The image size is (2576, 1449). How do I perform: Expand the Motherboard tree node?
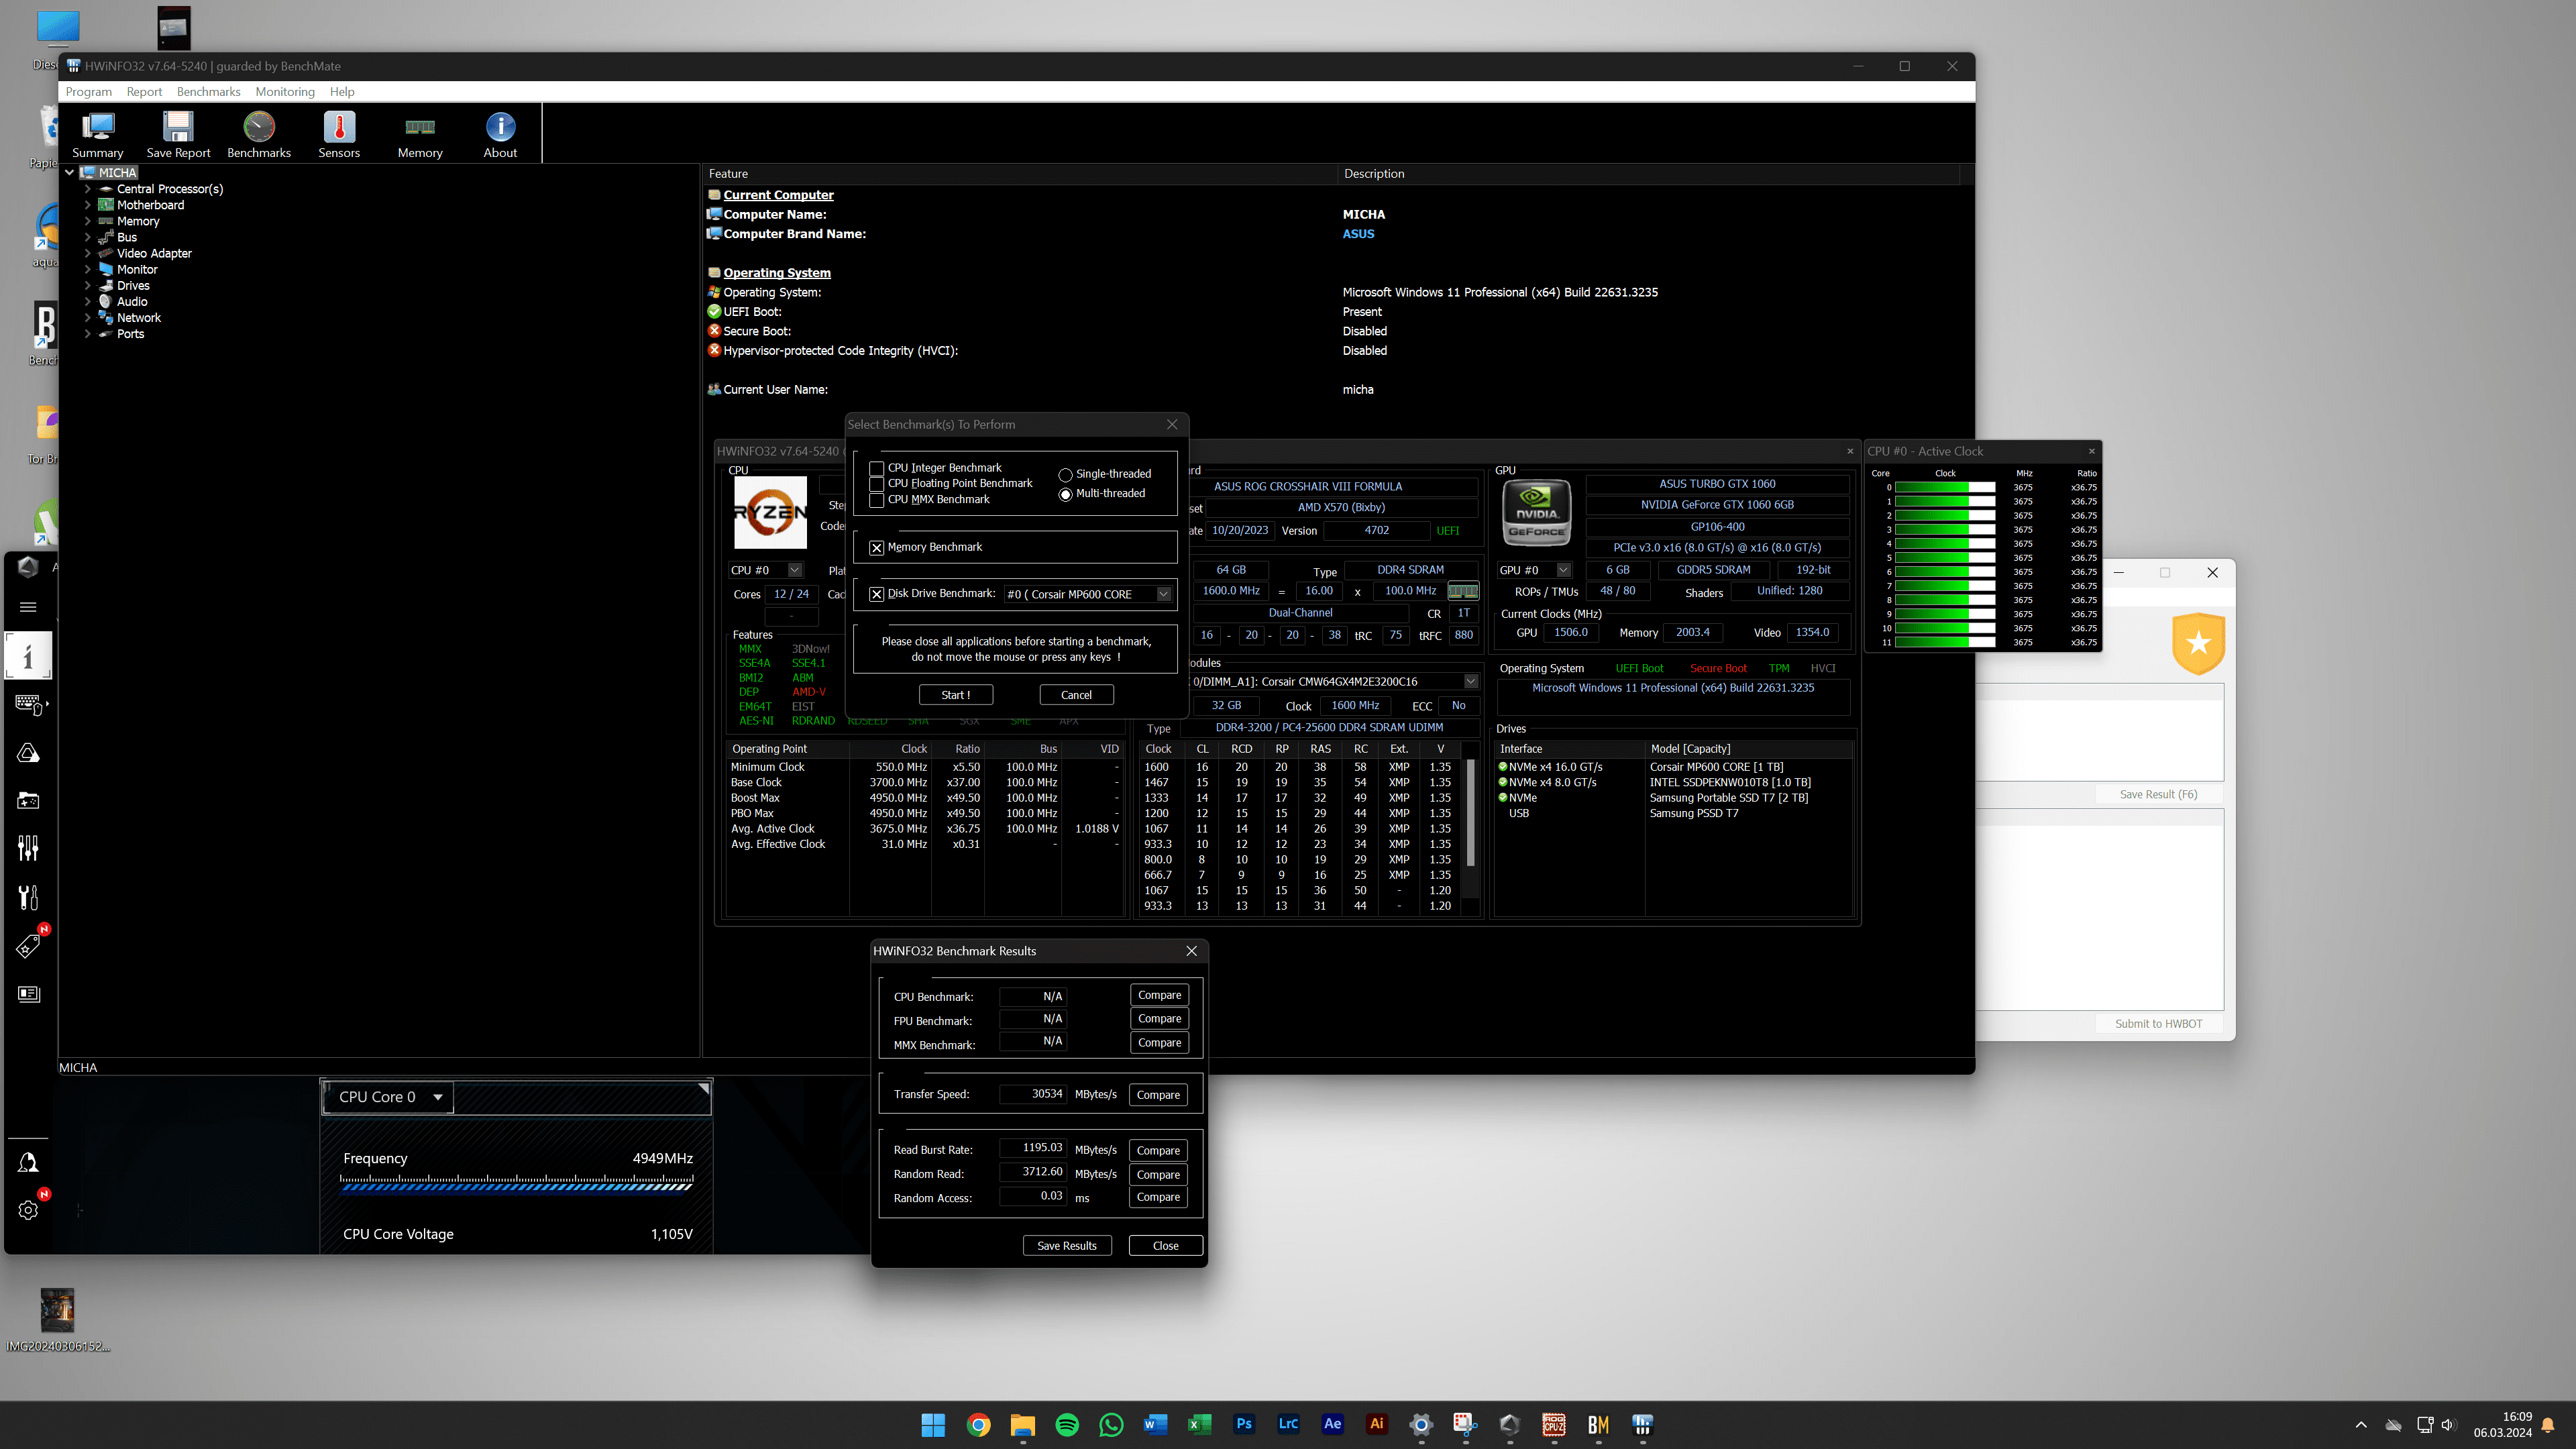click(x=87, y=205)
